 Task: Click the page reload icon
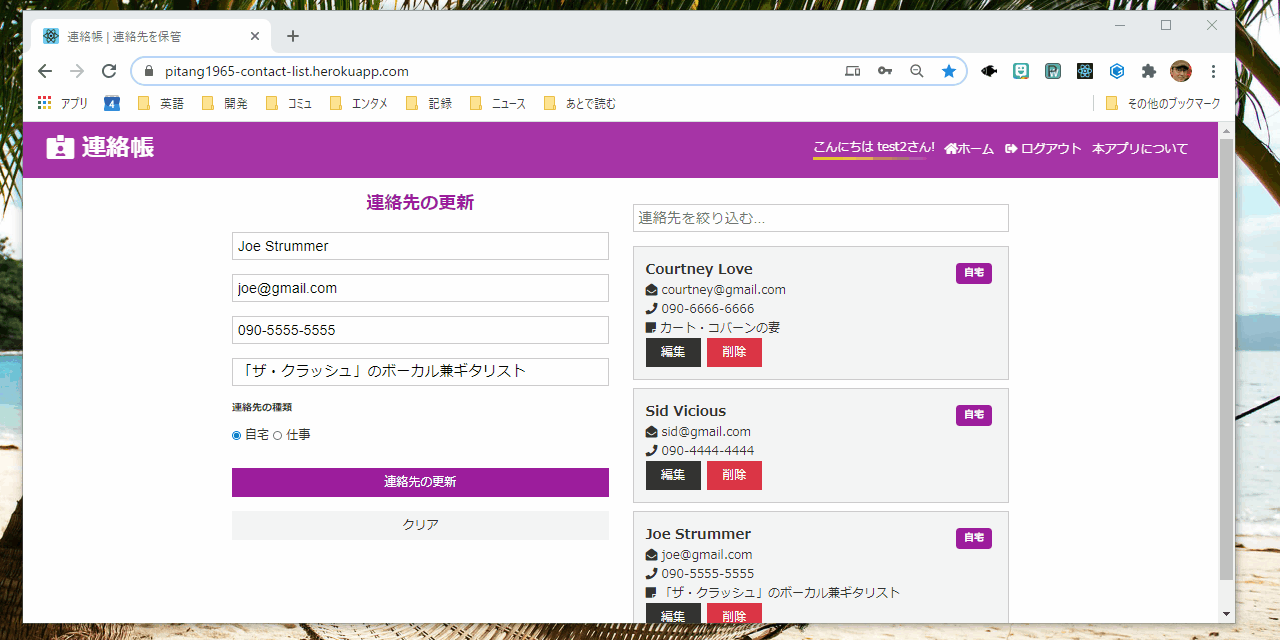pyautogui.click(x=109, y=71)
